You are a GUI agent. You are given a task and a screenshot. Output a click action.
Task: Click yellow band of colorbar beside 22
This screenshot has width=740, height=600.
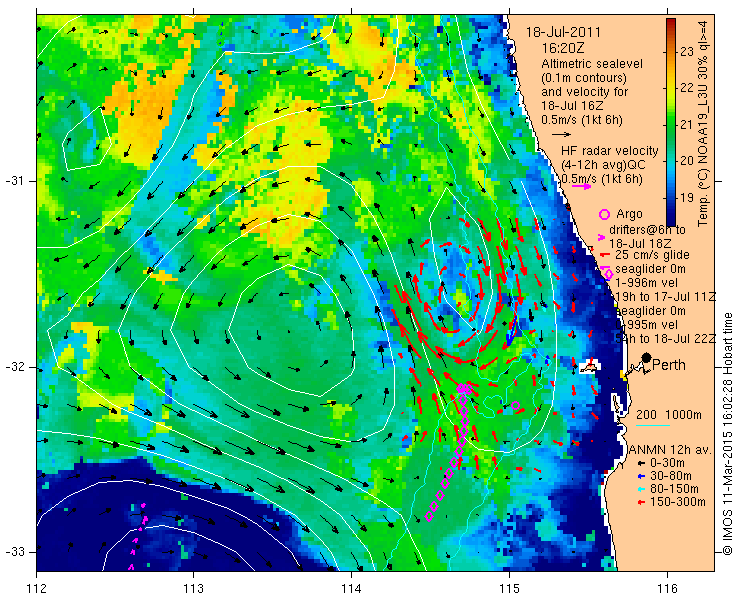(x=671, y=87)
